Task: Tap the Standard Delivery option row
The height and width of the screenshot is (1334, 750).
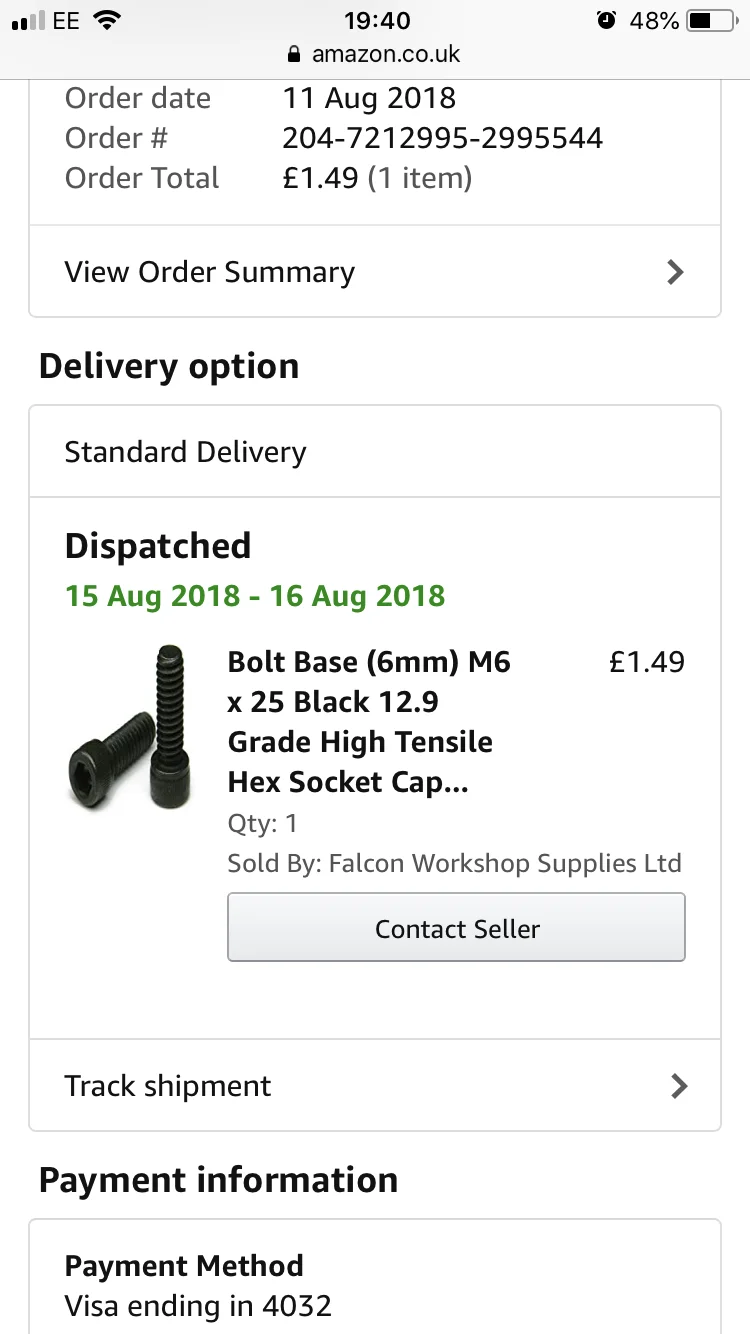Action: [x=375, y=452]
